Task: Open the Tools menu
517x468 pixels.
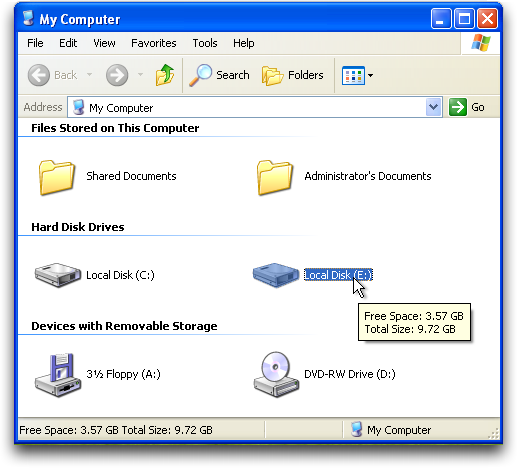Action: click(205, 43)
